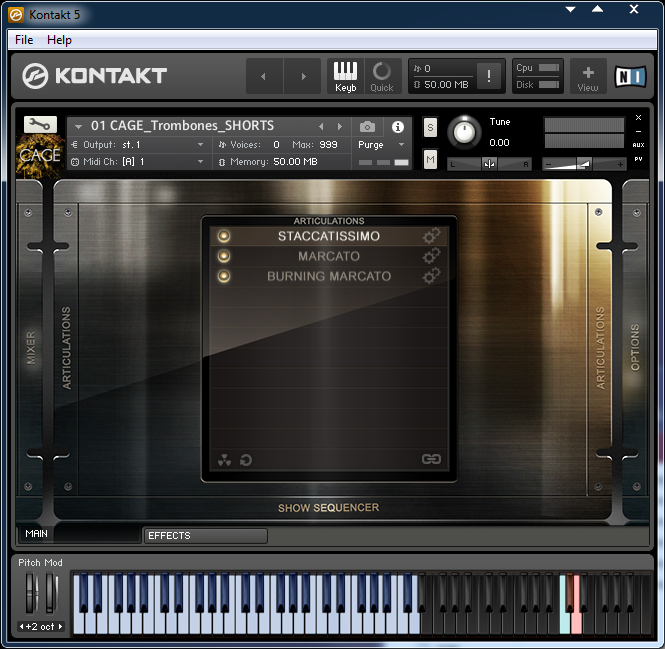The height and width of the screenshot is (649, 665).
Task: Adjust the volume slider
Action: [x=584, y=164]
